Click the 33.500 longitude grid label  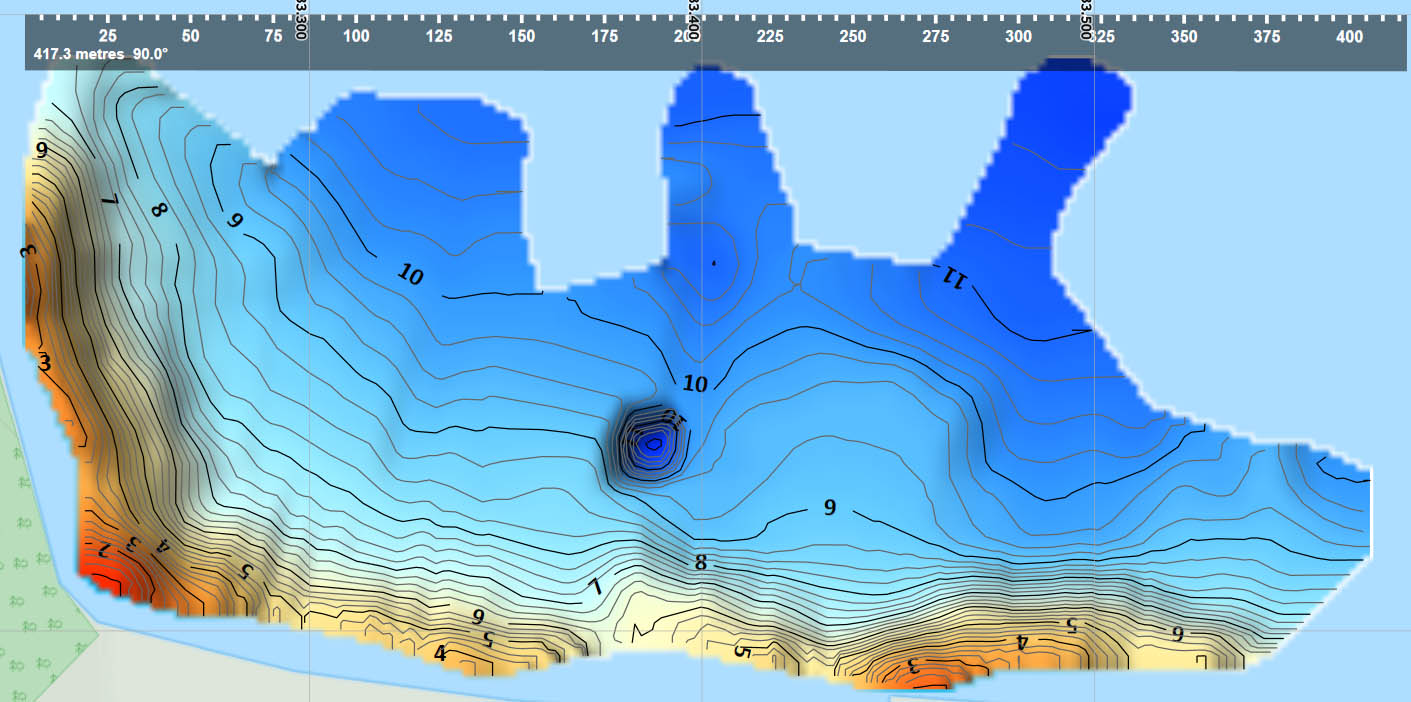tap(1087, 18)
